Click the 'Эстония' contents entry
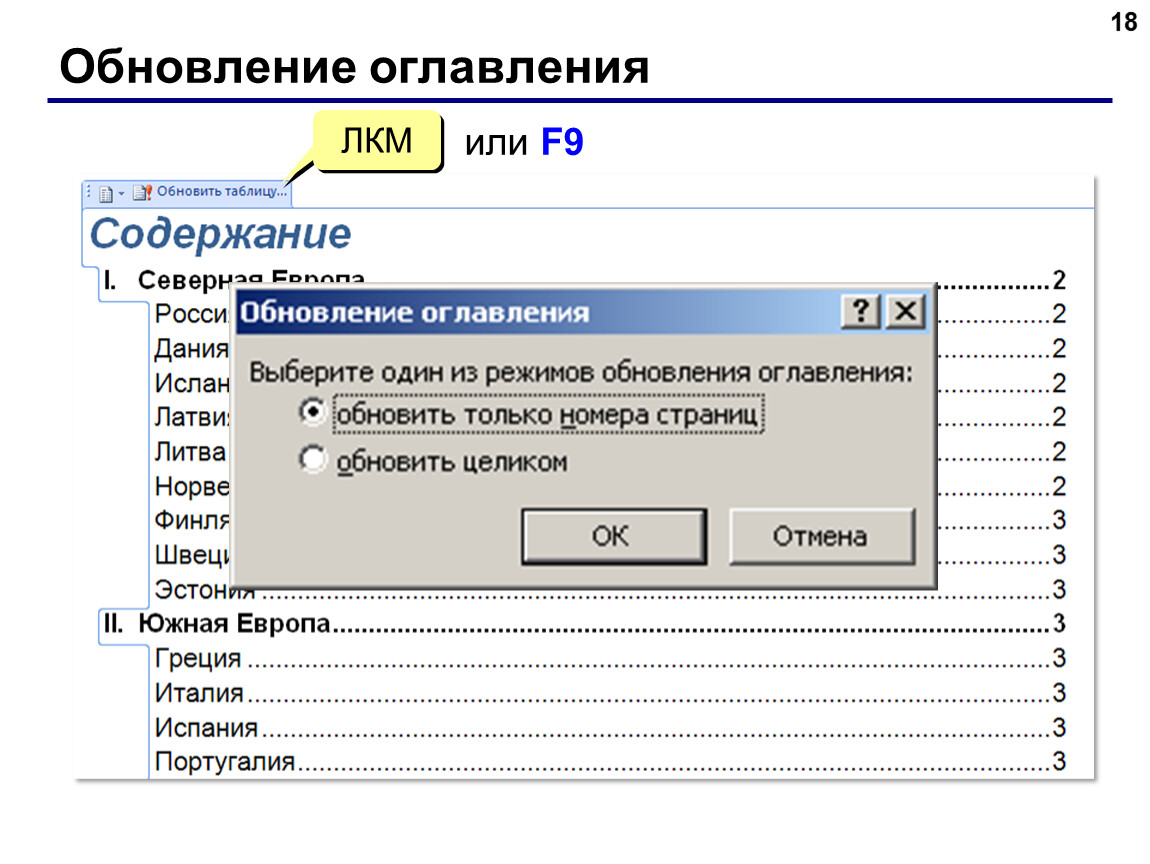 [x=609, y=589]
